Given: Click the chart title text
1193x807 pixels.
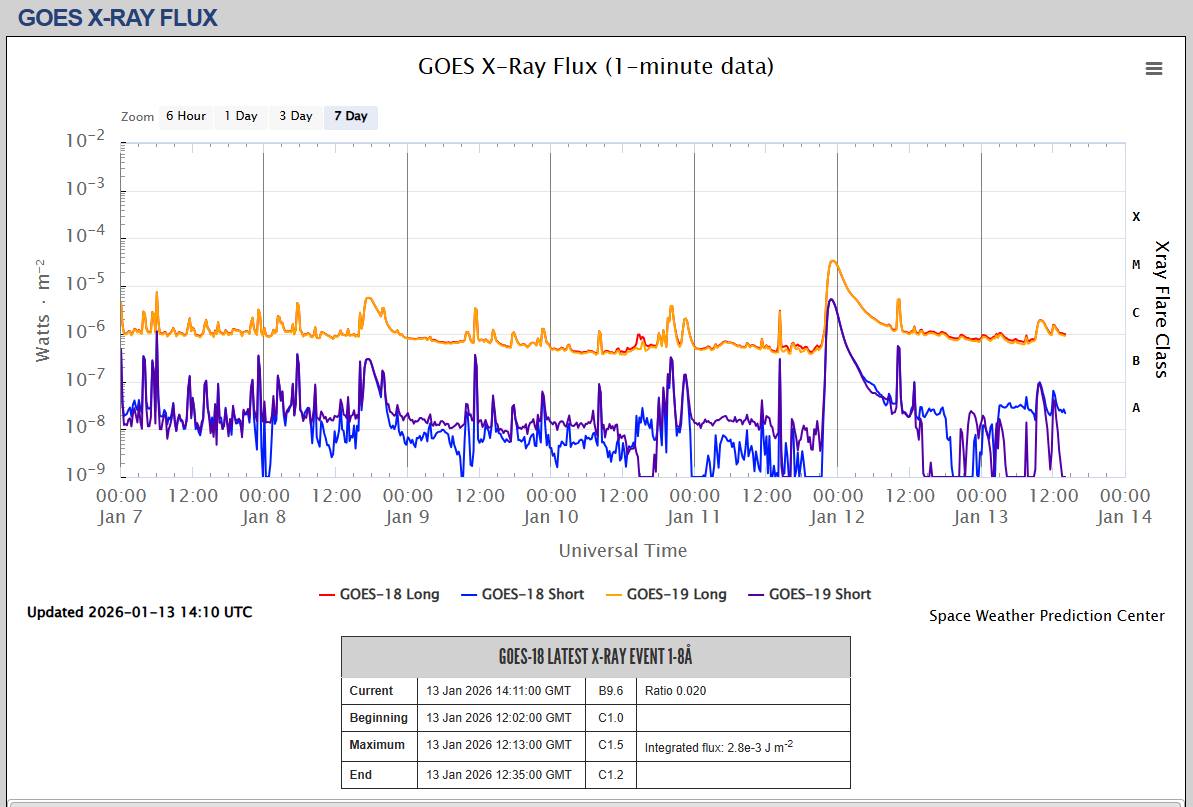Looking at the screenshot, I should (x=595, y=67).
